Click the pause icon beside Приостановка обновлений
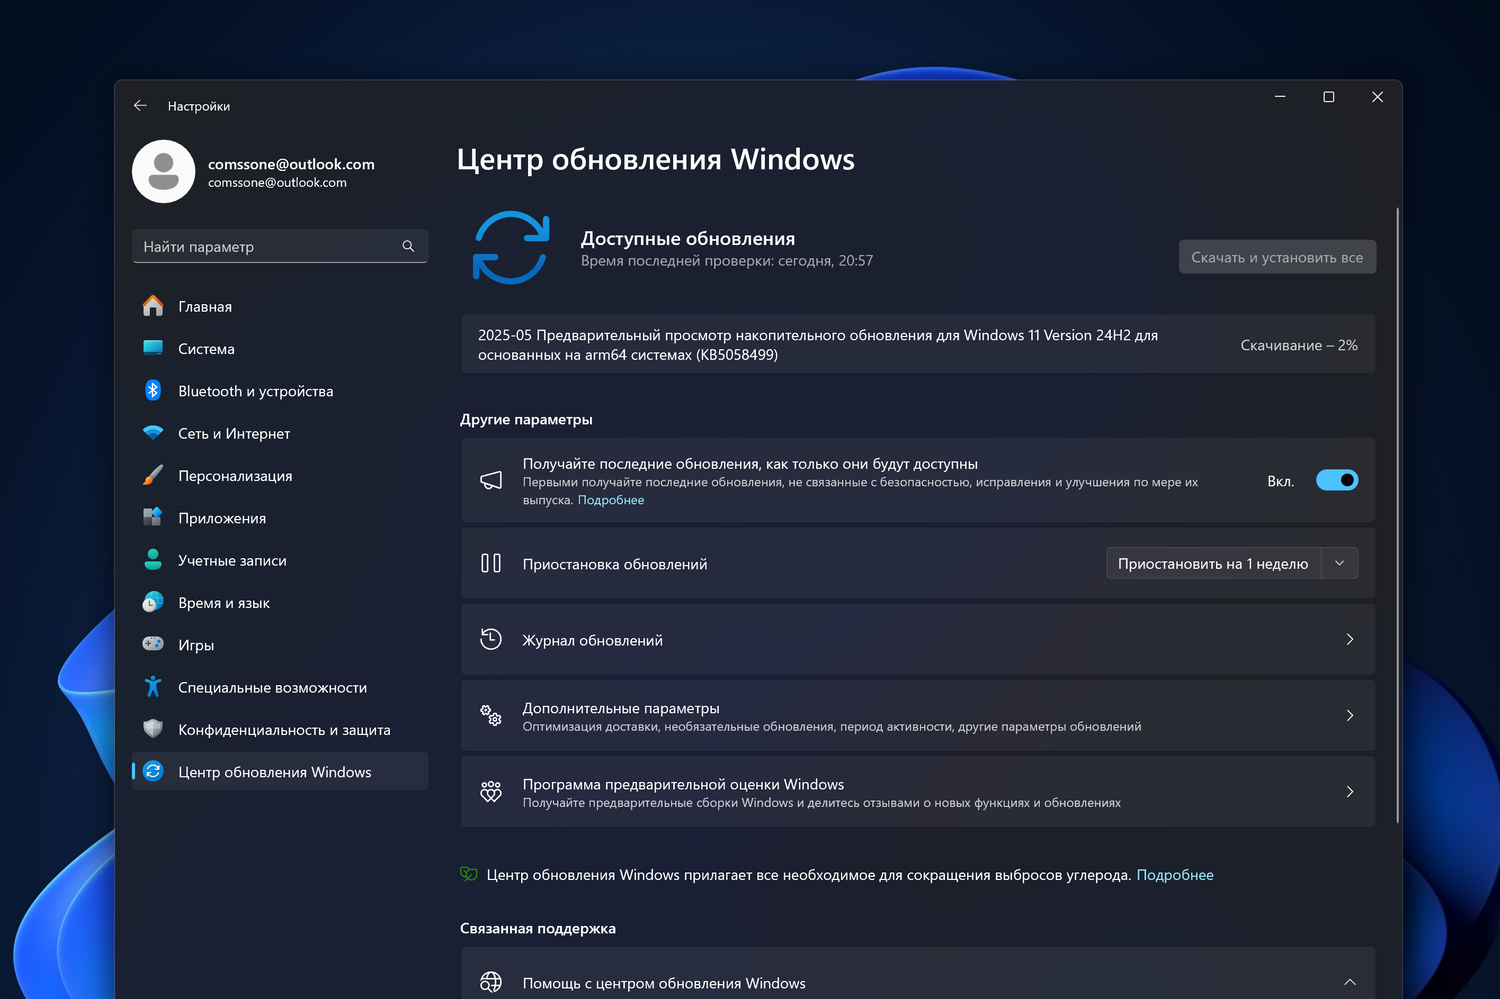This screenshot has width=1500, height=999. [x=491, y=563]
